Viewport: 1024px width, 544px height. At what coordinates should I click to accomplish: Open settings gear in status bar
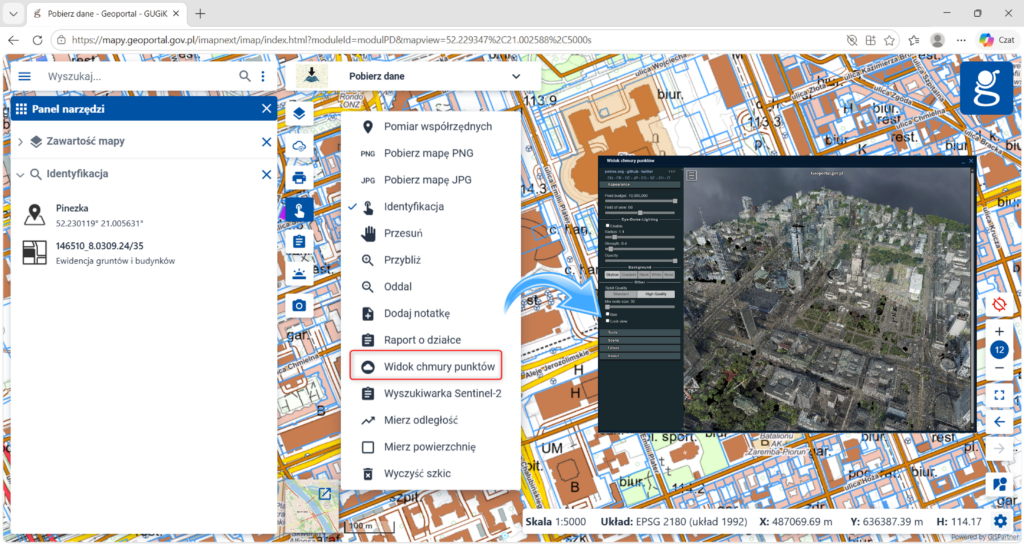pyautogui.click(x=1000, y=521)
